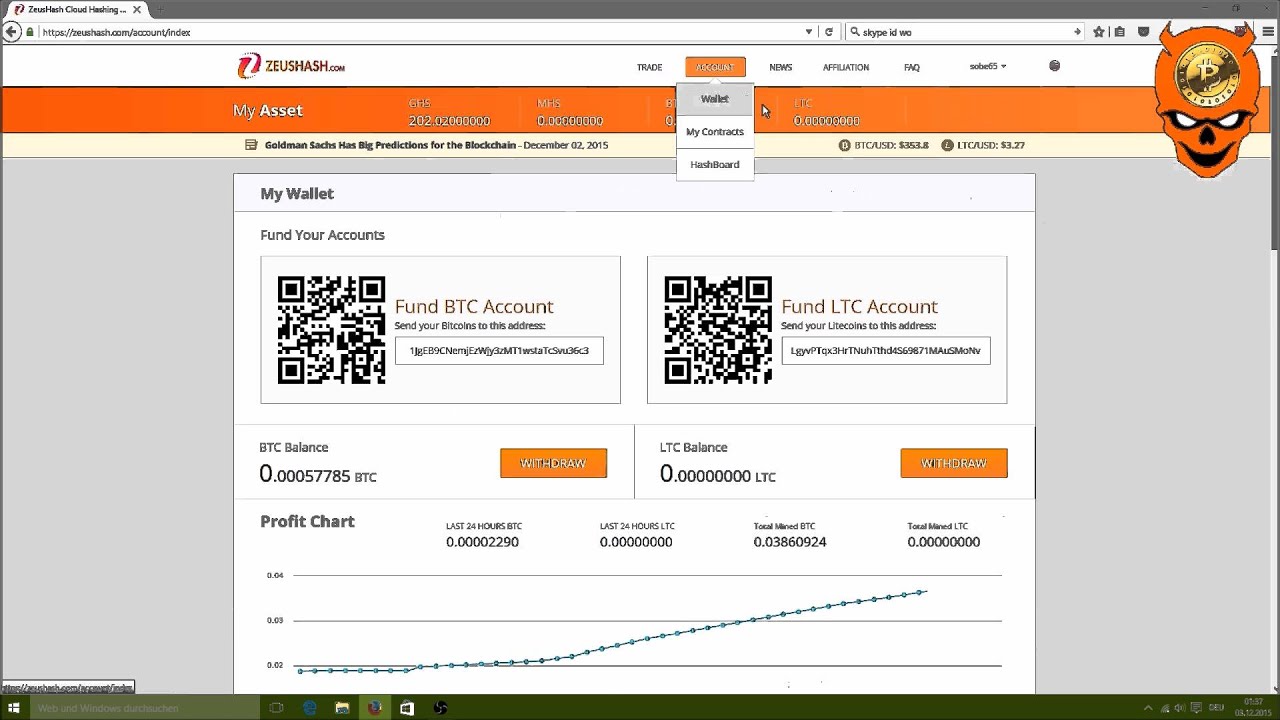Viewport: 1280px width, 720px height.
Task: Click the My Asset heading
Action: 267,111
